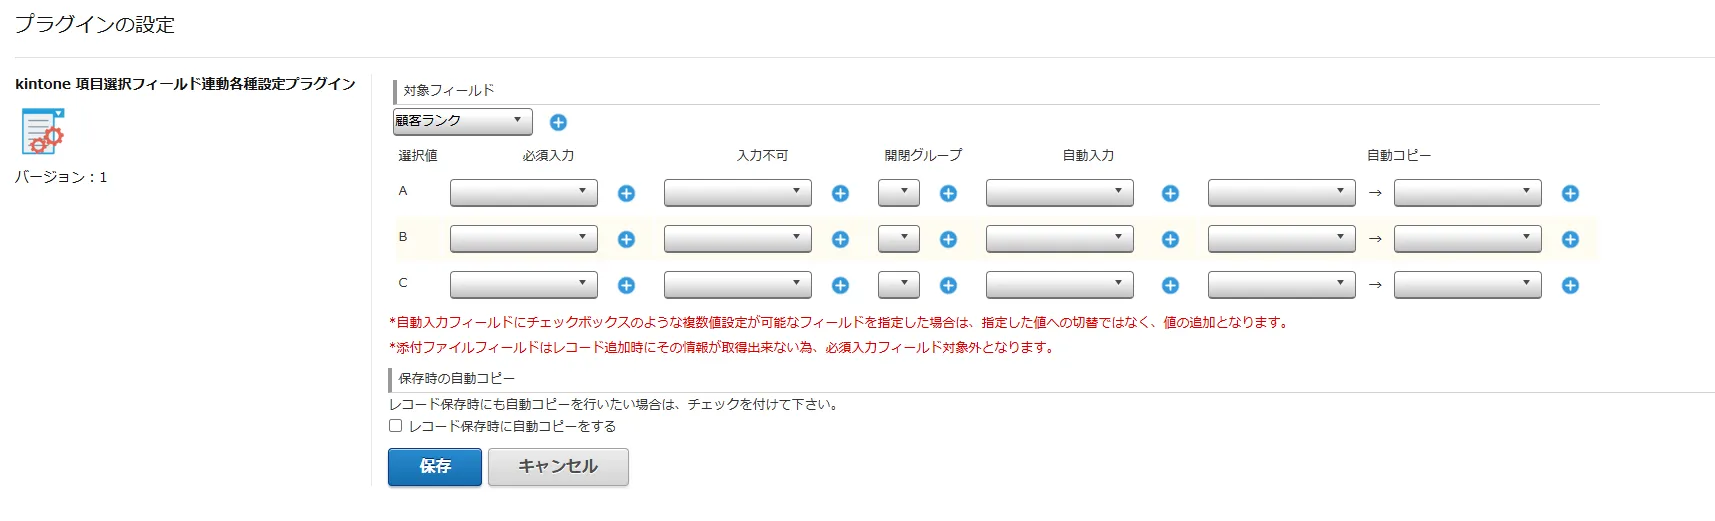Add collapsible group for row C

pos(948,285)
